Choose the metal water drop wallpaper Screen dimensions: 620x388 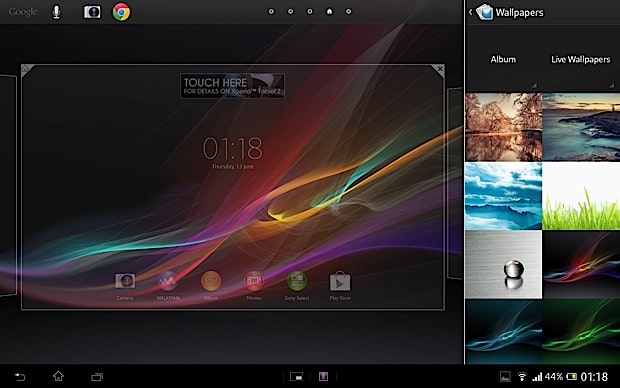point(503,265)
